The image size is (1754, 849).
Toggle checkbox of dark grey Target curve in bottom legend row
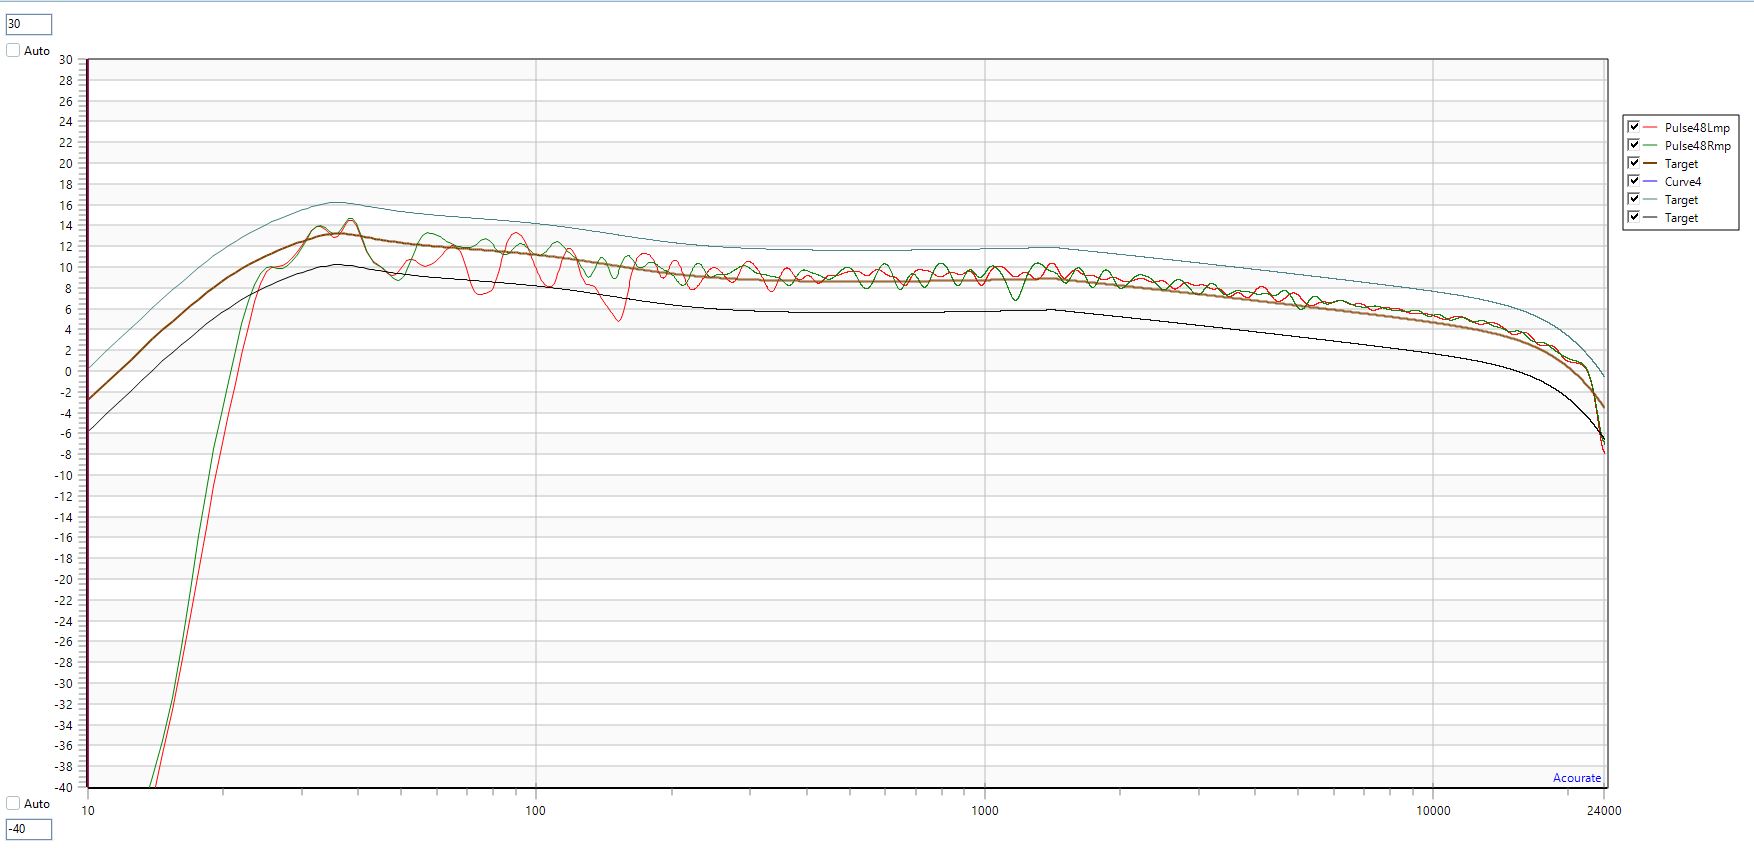pos(1634,217)
